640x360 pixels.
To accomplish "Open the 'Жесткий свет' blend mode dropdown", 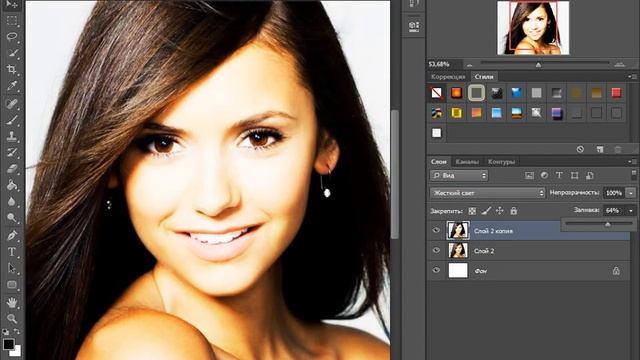I will point(488,193).
